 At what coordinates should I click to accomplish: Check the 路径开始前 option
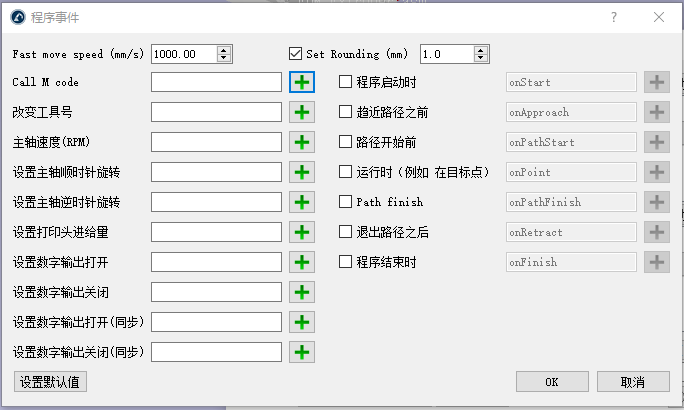[345, 142]
